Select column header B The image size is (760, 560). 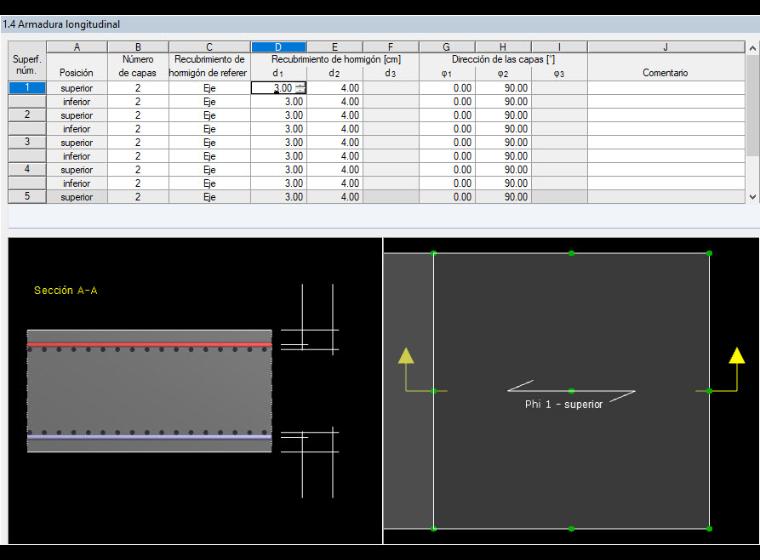(138, 47)
